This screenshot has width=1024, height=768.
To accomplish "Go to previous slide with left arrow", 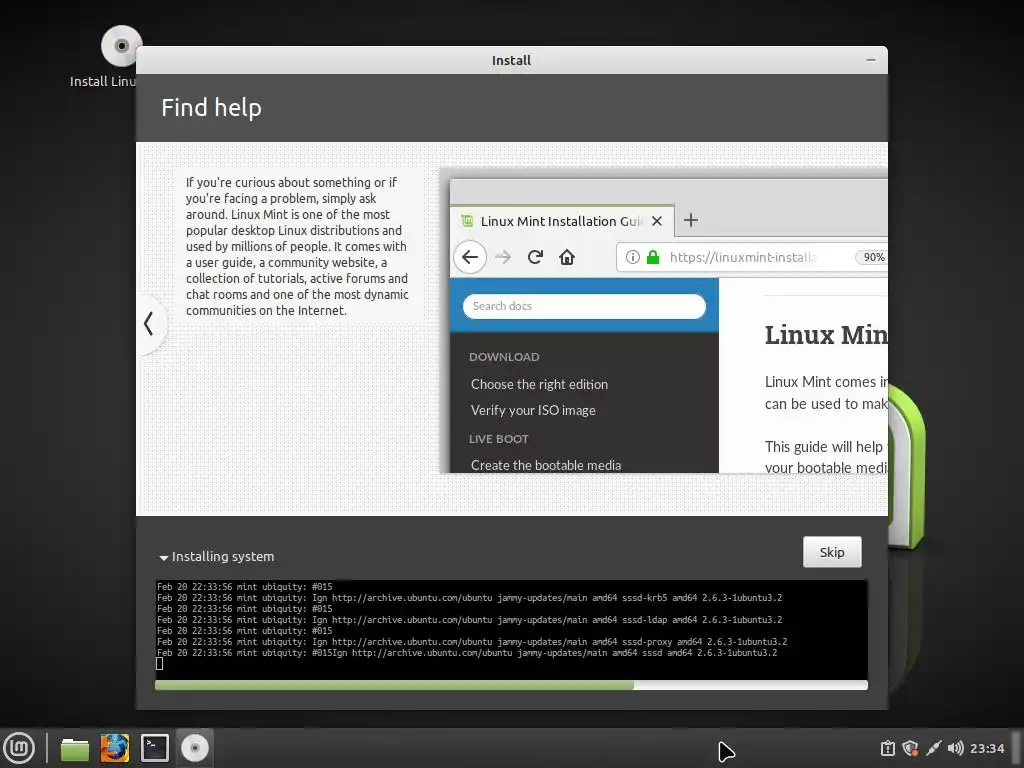I will pyautogui.click(x=150, y=323).
